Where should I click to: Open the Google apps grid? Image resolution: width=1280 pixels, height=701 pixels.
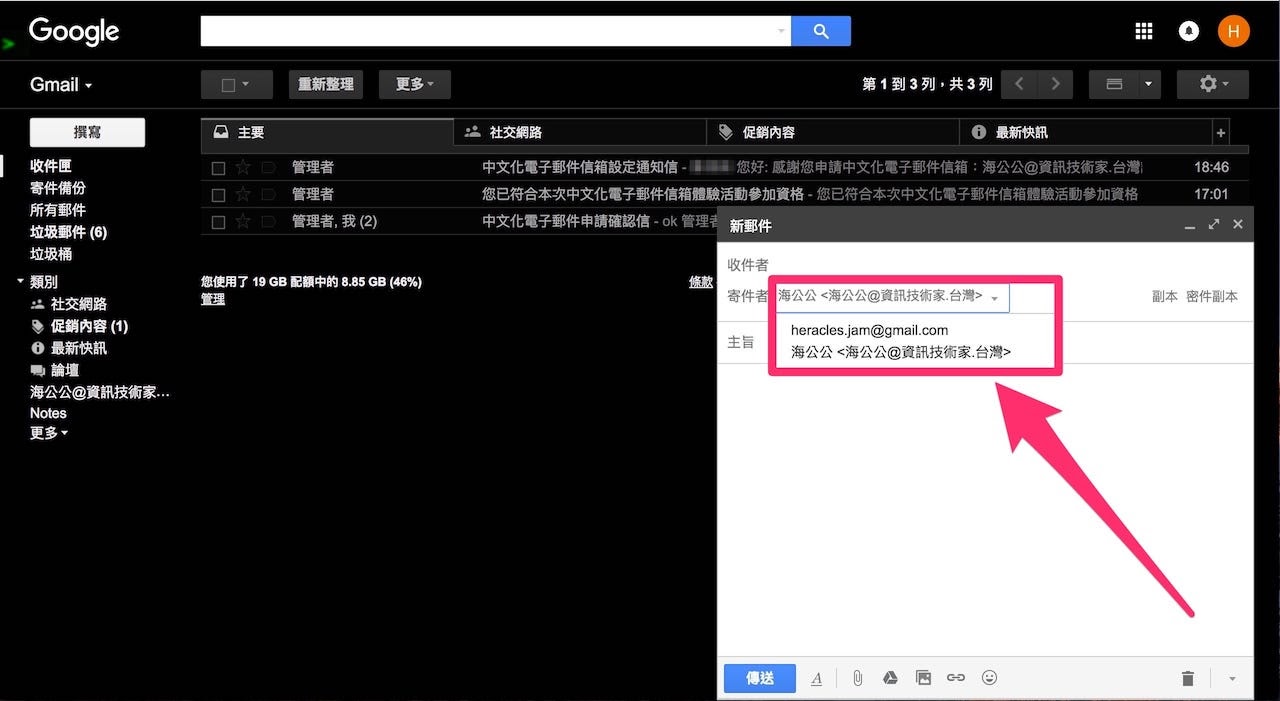1143,31
